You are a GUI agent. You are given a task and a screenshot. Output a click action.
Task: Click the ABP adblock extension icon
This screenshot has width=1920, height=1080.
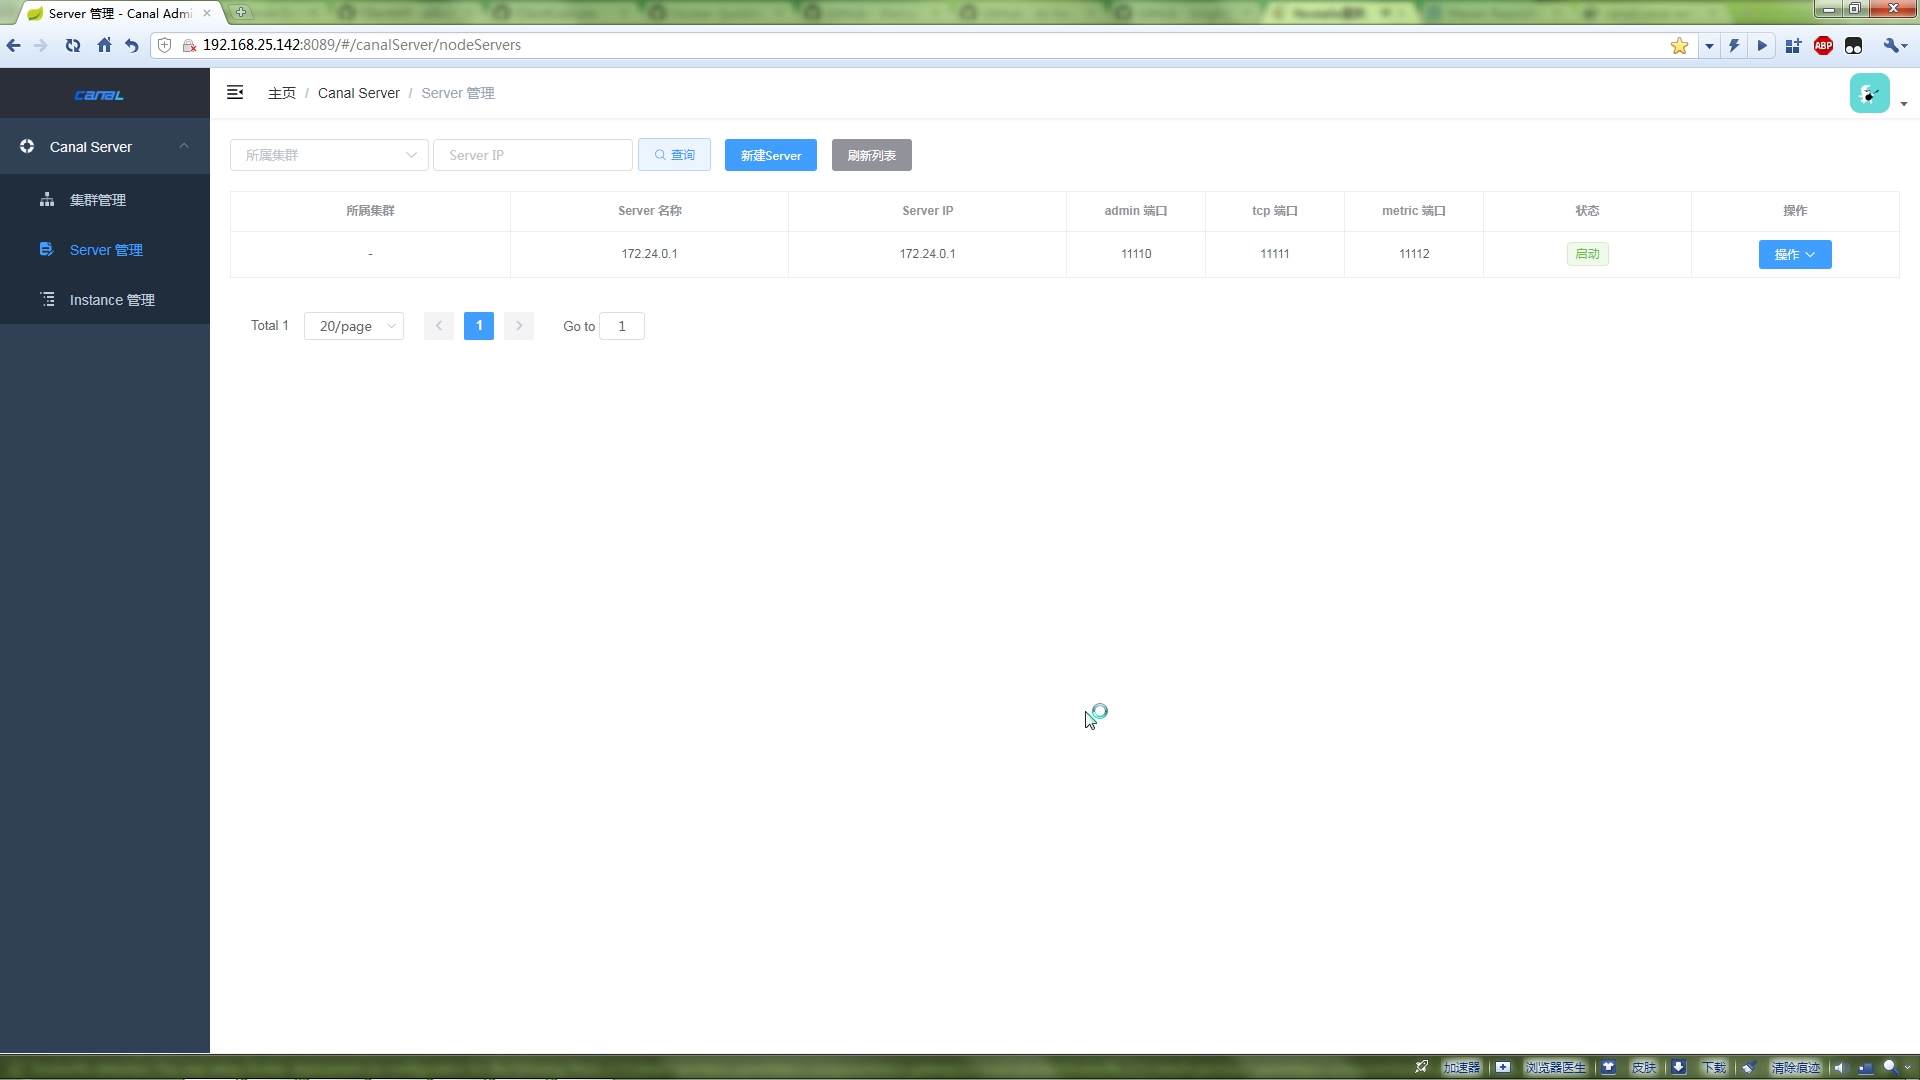[1823, 46]
